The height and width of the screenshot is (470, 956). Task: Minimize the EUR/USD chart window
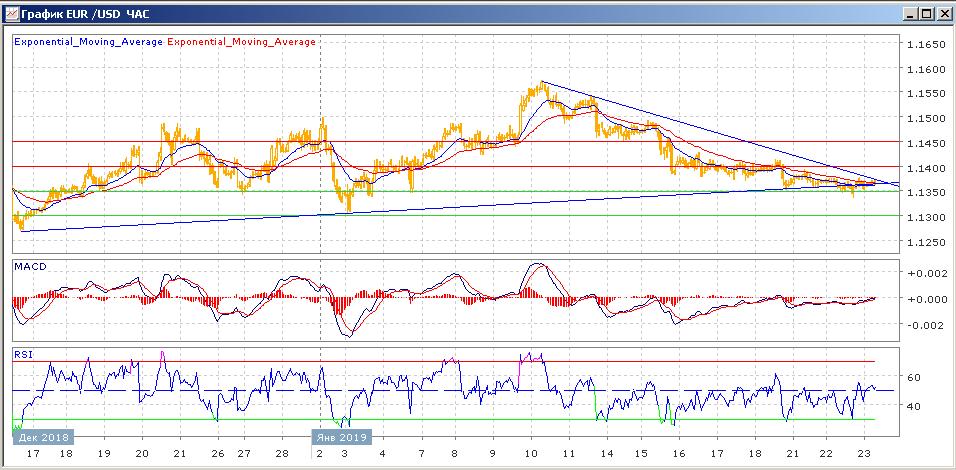tap(911, 13)
